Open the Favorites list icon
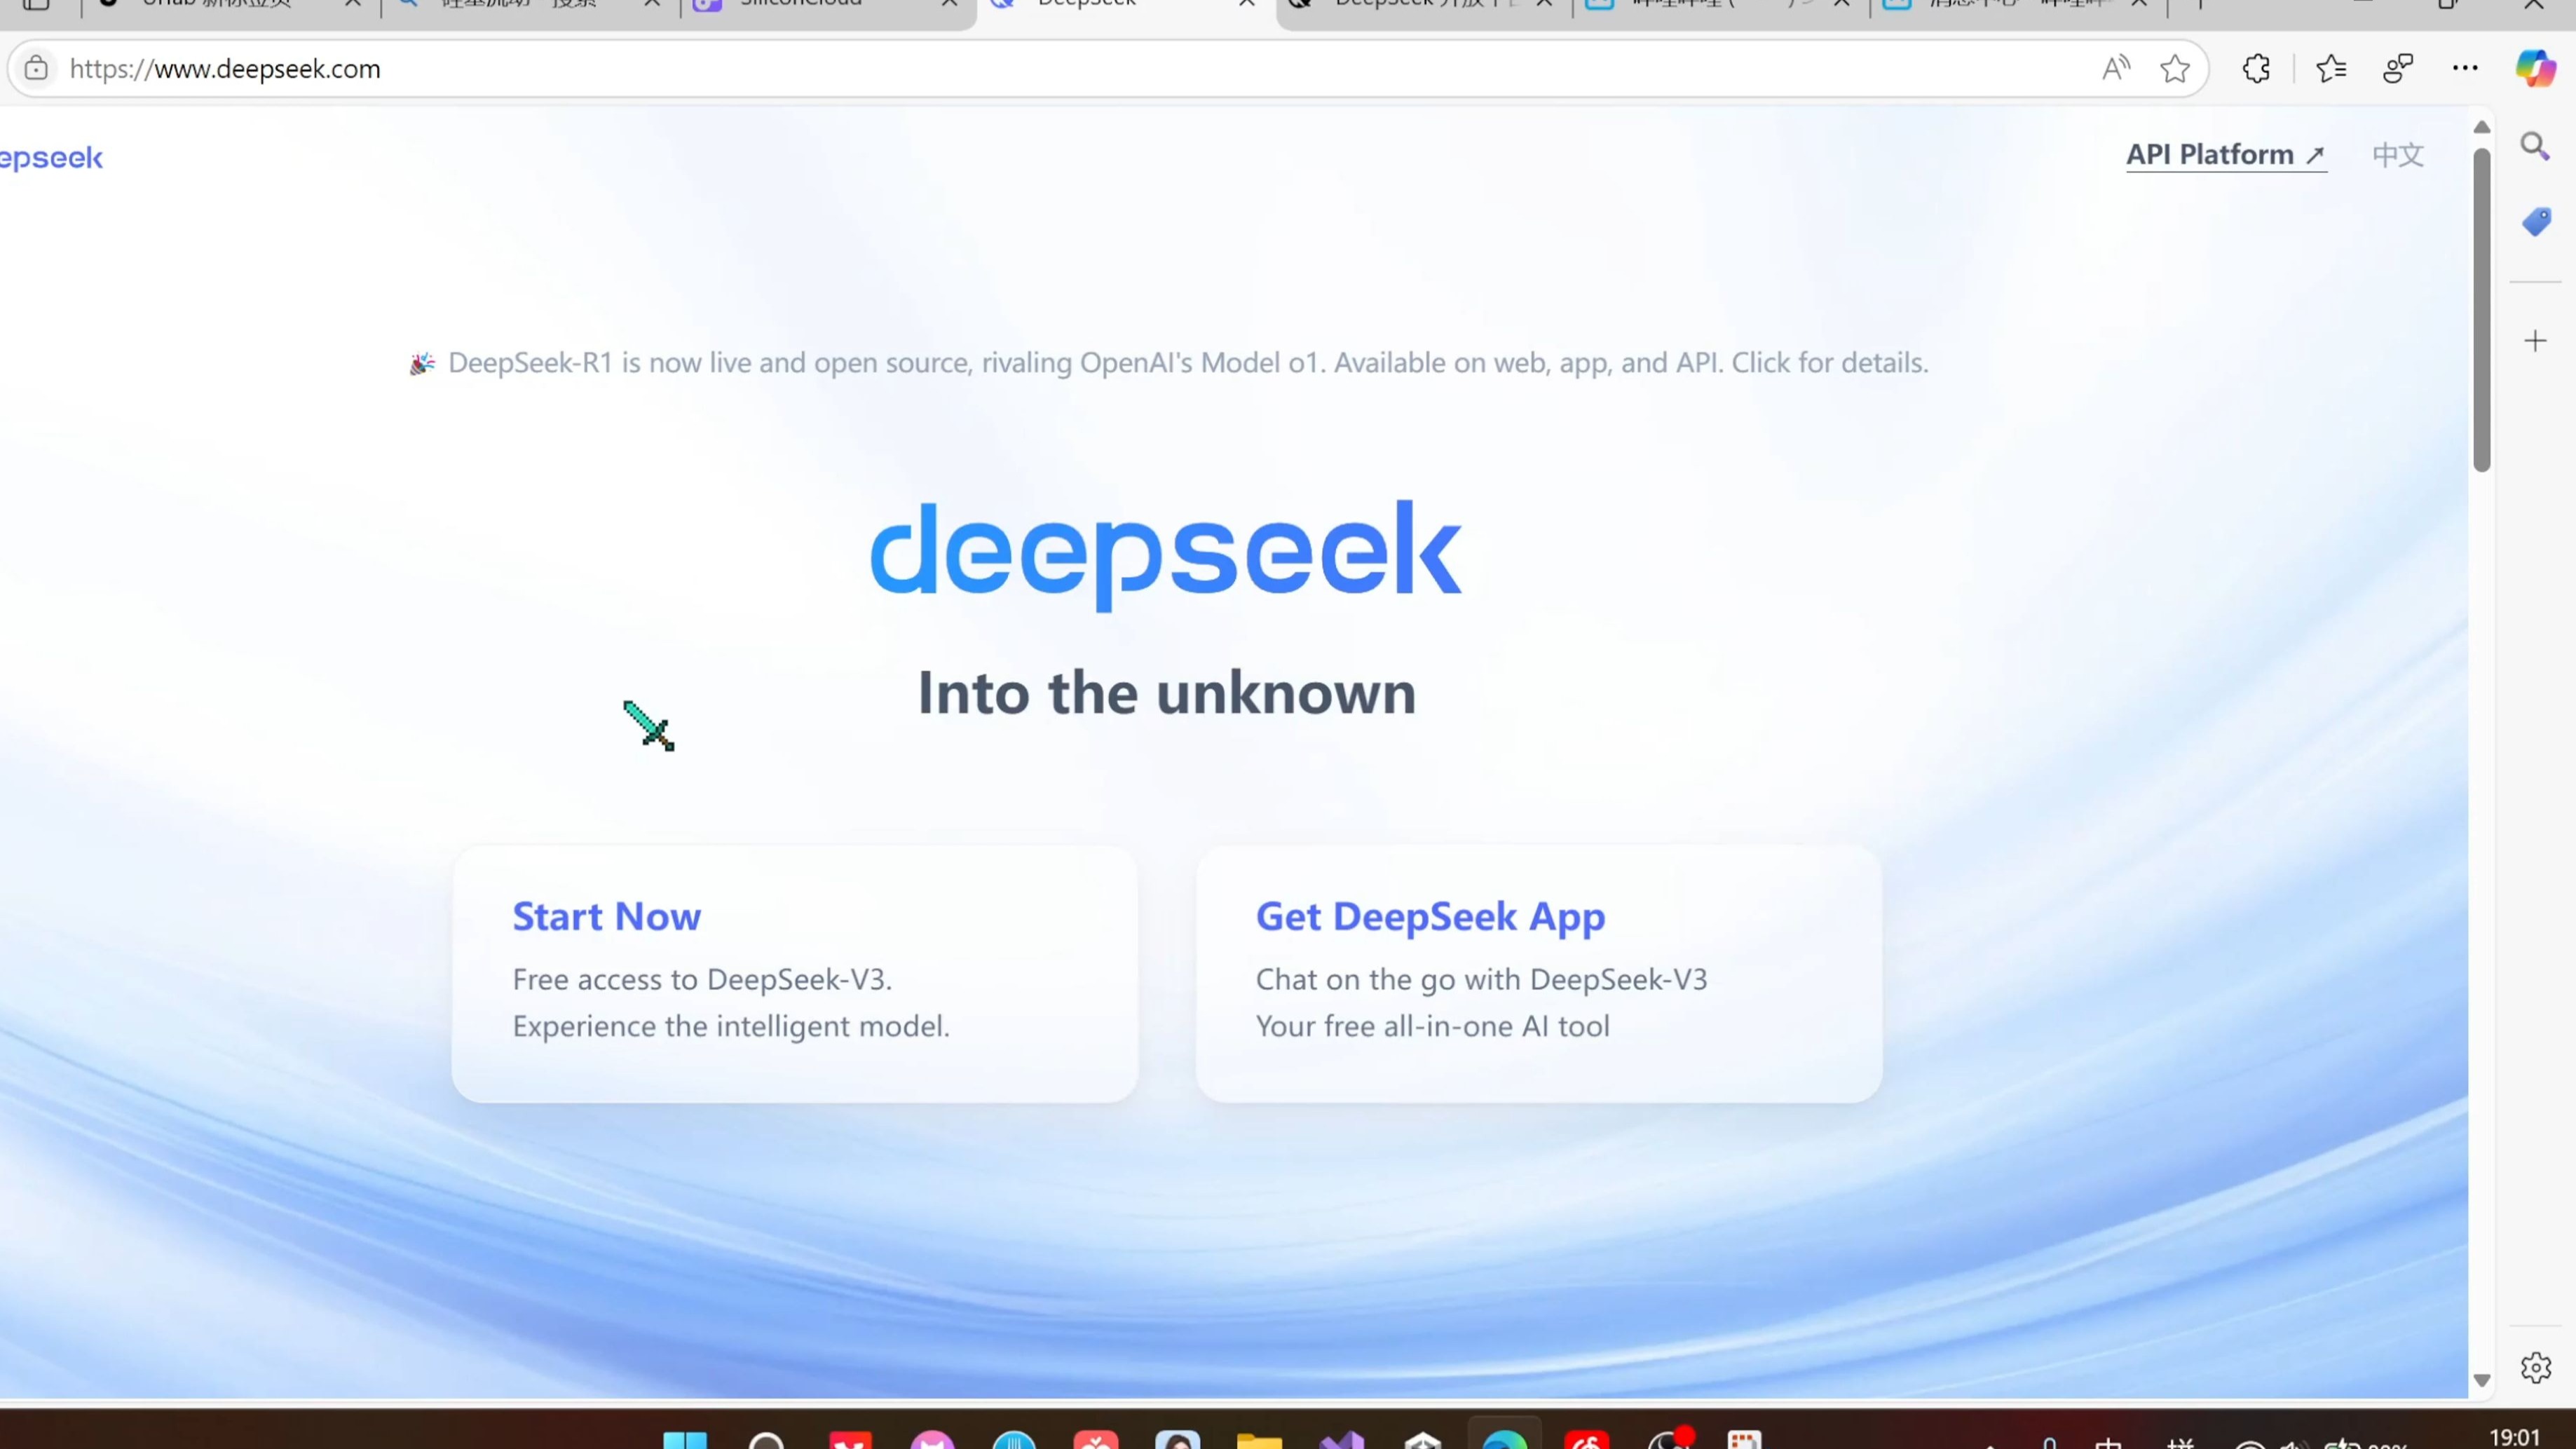 pos(2331,68)
